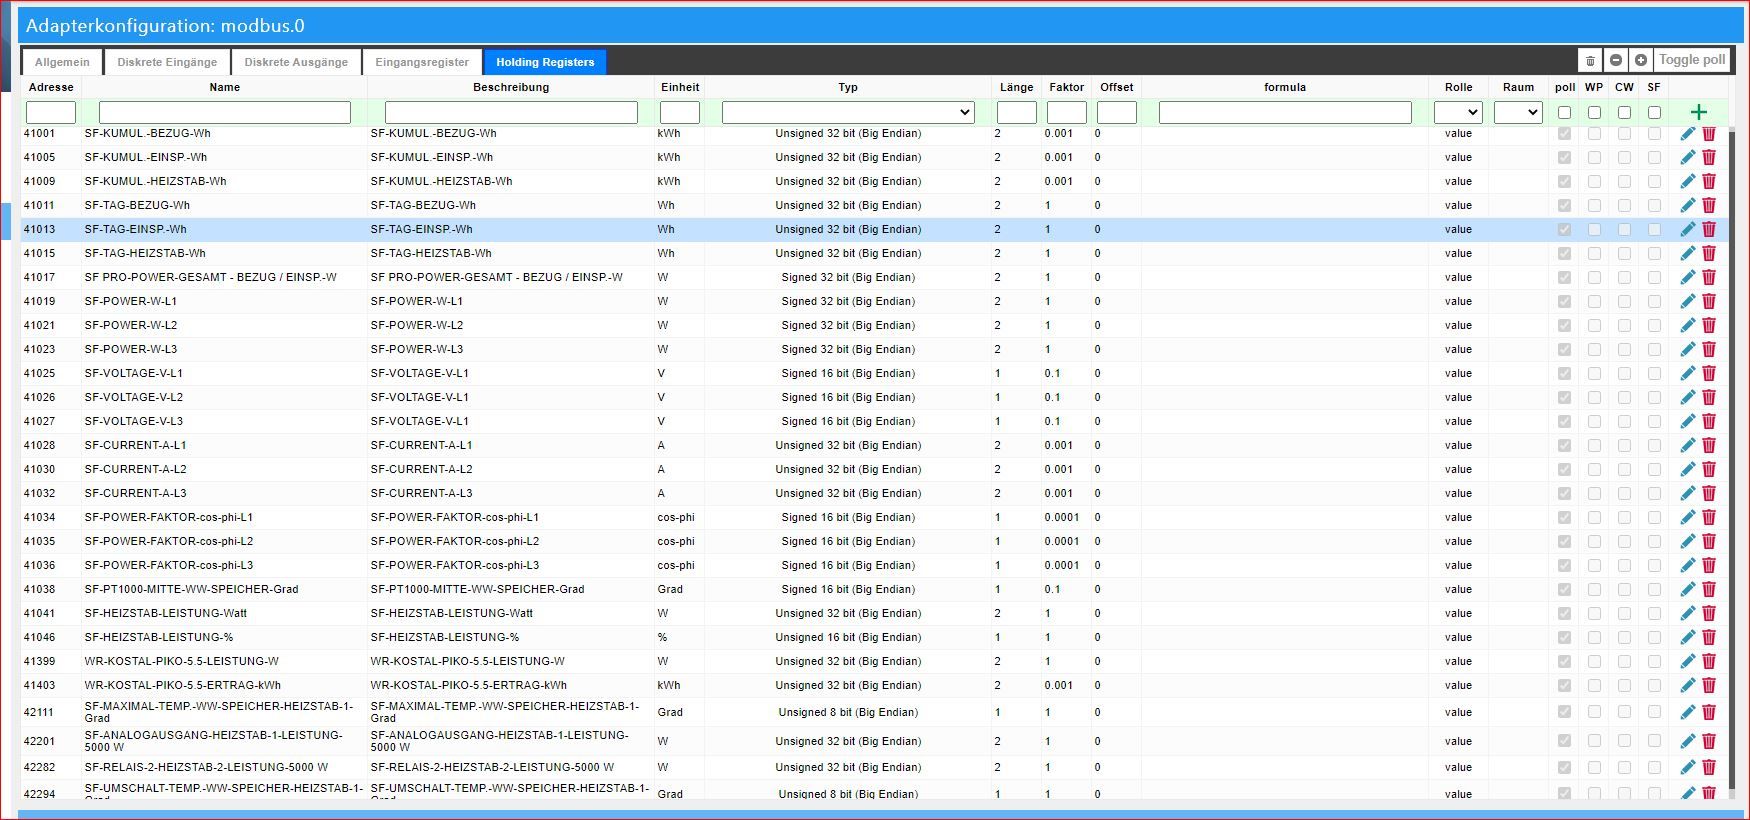
Task: Click the Name column header
Action: click(225, 87)
